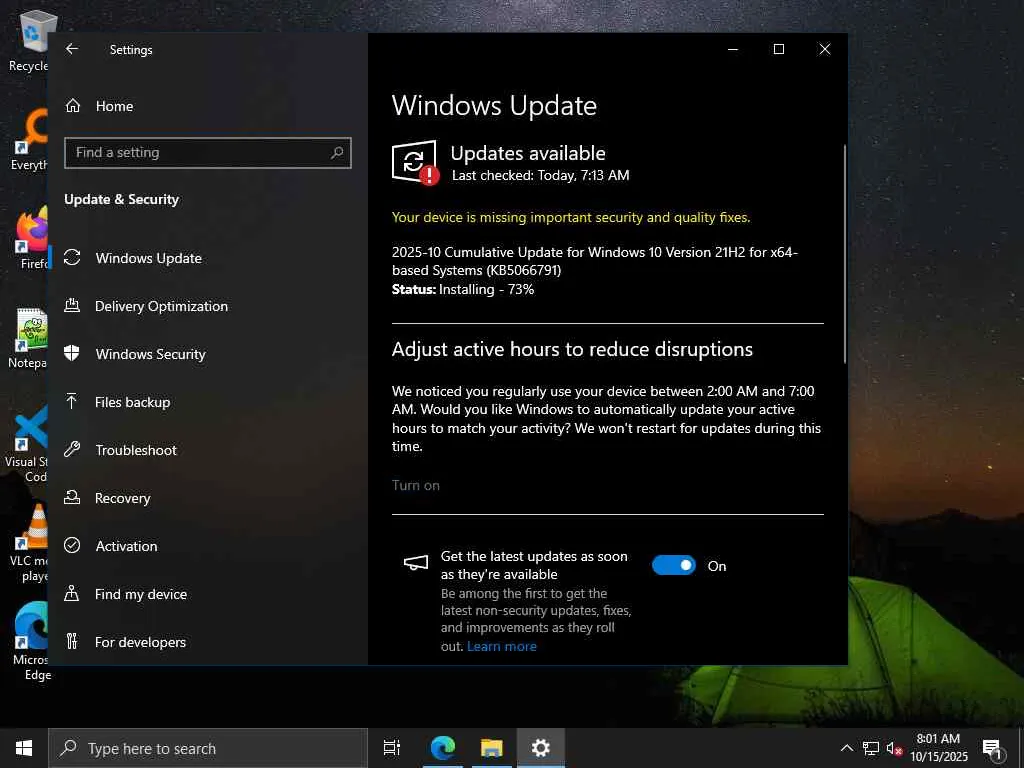Click the Find my device icon
This screenshot has height=768, width=1024.
click(x=72, y=594)
